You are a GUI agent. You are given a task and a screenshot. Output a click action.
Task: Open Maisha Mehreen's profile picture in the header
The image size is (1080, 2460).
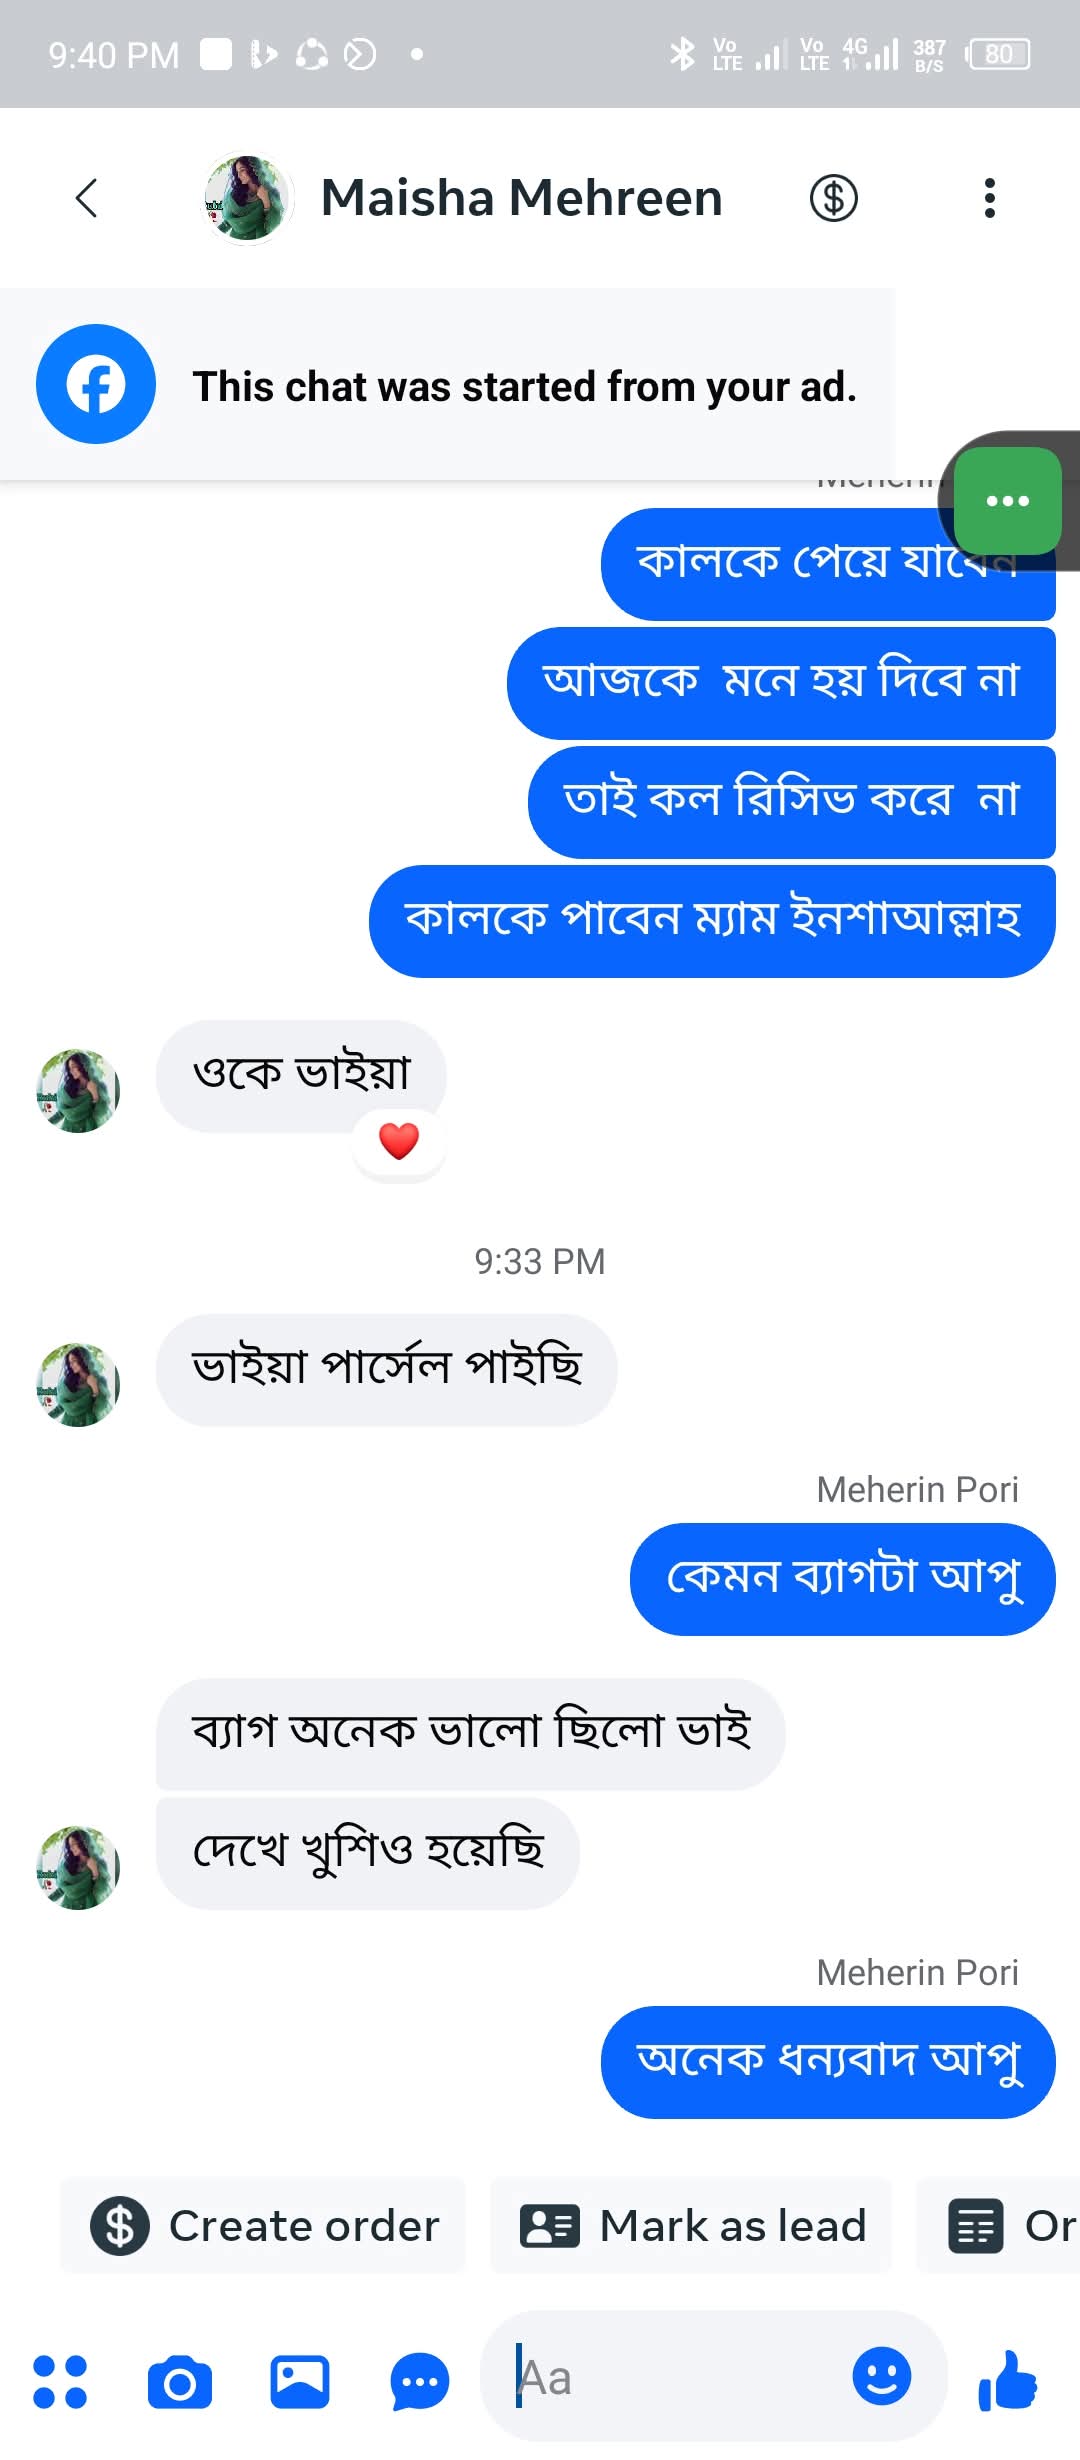247,198
